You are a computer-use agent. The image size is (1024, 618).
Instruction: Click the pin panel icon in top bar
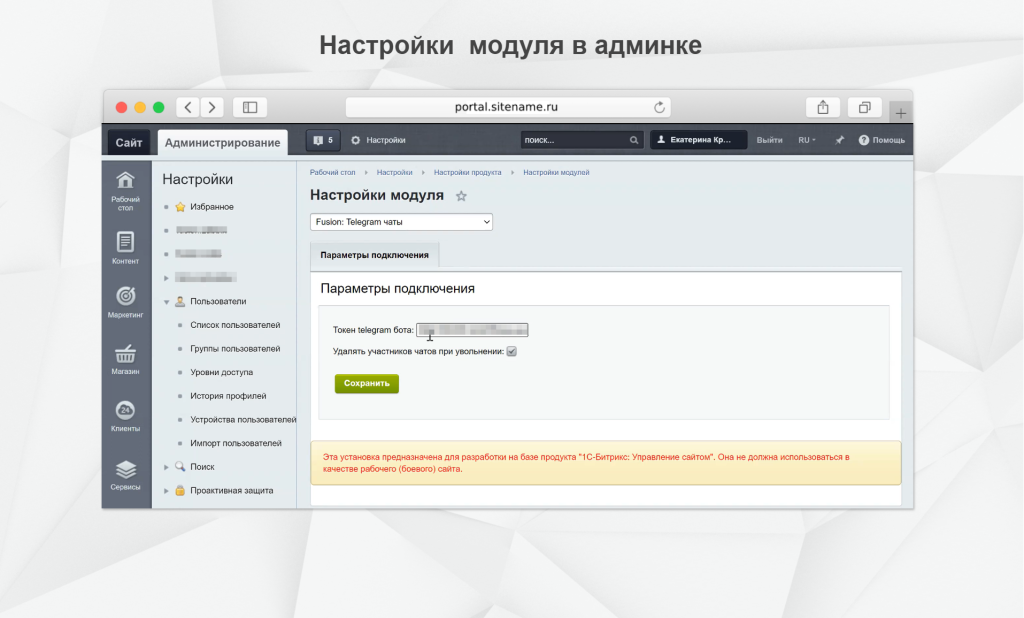(x=840, y=140)
